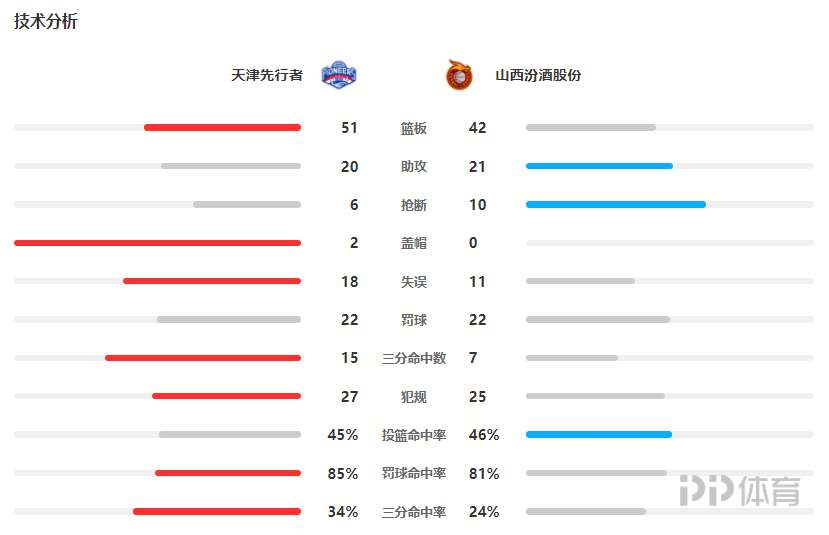Open the 天津先行者 team name link
The height and width of the screenshot is (535, 829).
pyautogui.click(x=267, y=75)
